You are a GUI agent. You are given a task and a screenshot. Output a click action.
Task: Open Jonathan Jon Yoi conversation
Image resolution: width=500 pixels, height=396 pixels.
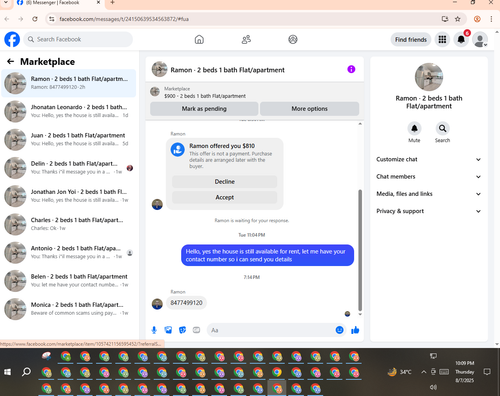pos(69,196)
